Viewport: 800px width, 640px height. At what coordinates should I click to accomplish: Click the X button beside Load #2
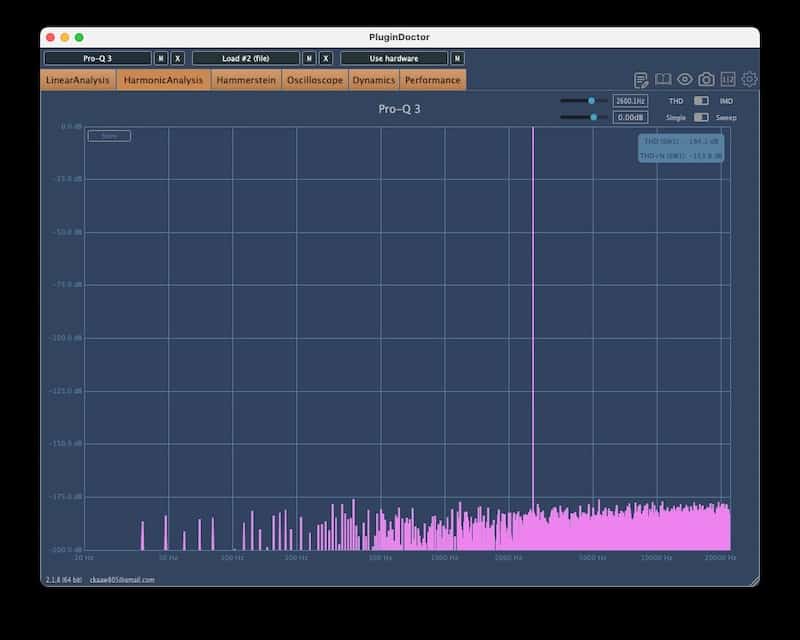[326, 58]
